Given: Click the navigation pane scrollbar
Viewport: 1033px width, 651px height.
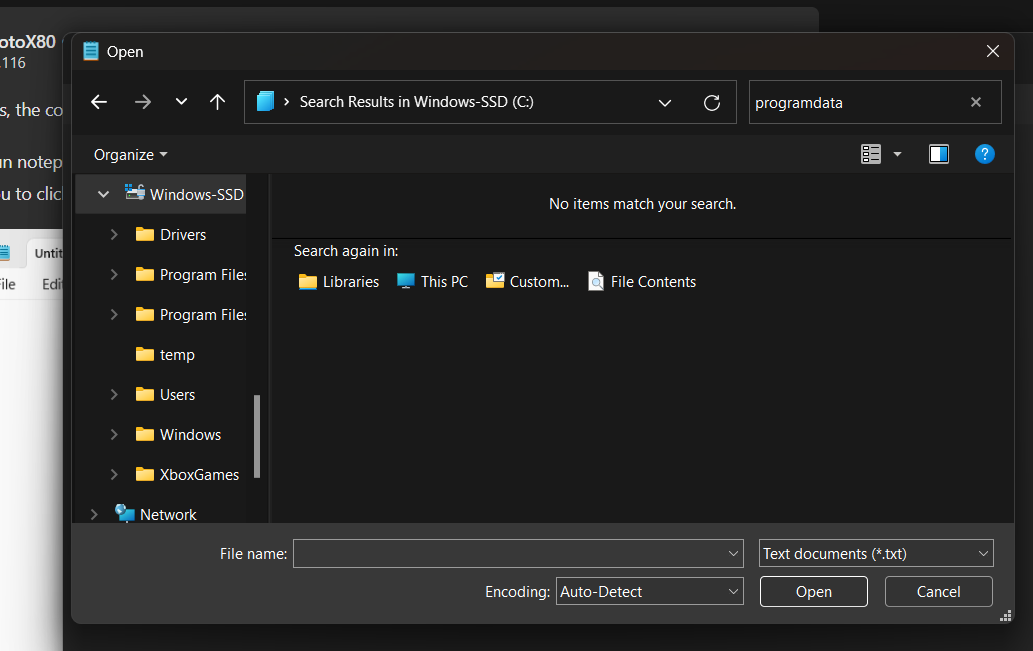Looking at the screenshot, I should pos(257,436).
